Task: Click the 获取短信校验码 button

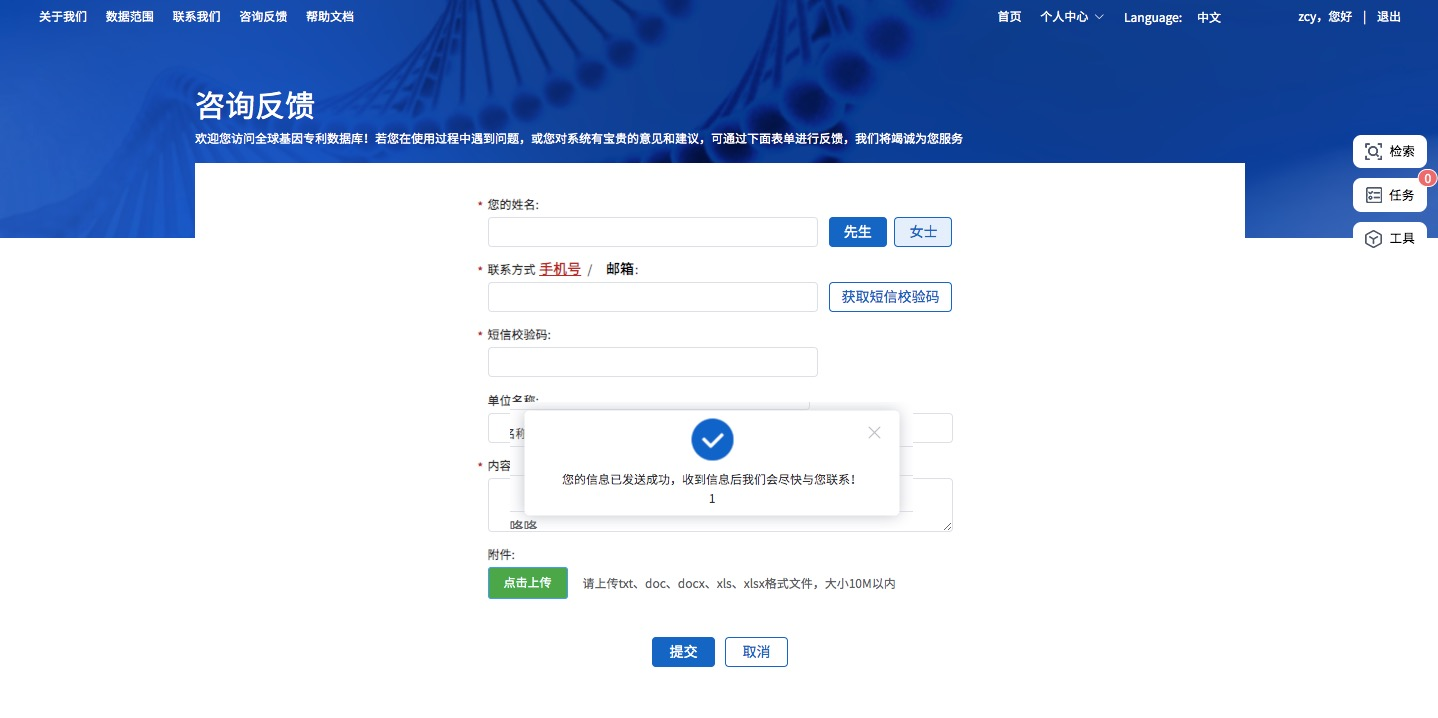Action: pos(890,297)
